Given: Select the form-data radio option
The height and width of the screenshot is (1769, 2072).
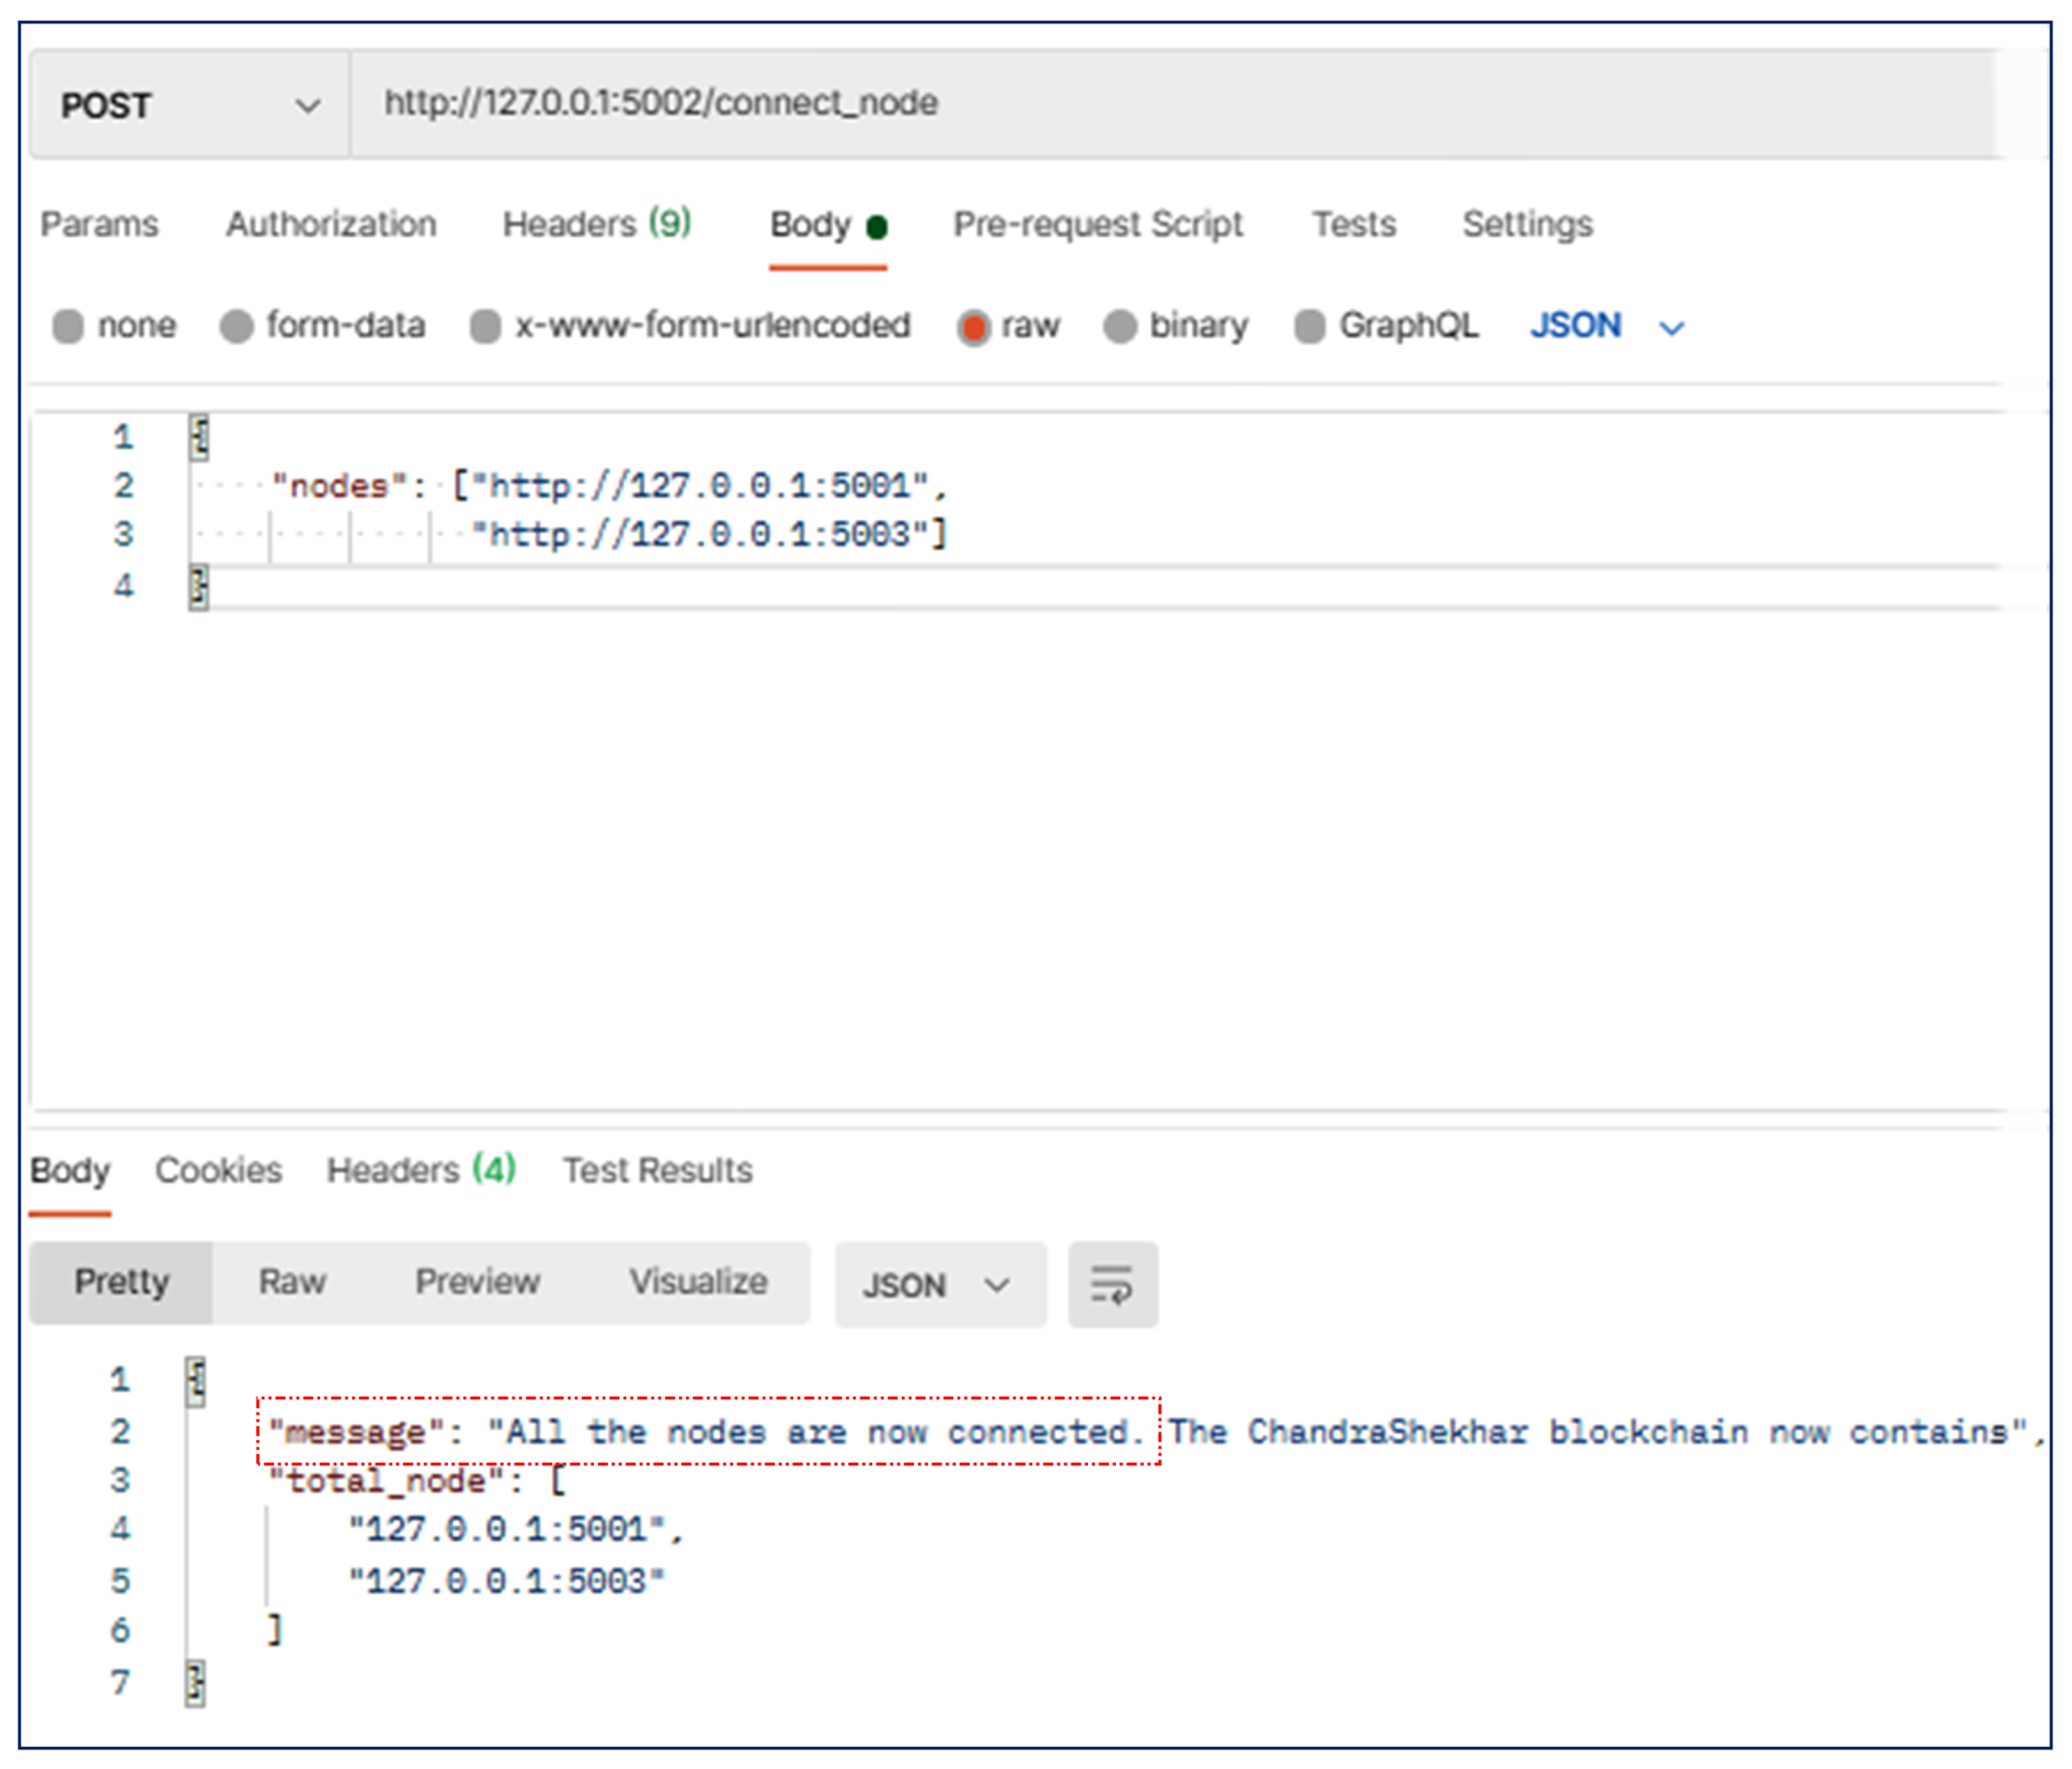Looking at the screenshot, I should pyautogui.click(x=237, y=326).
